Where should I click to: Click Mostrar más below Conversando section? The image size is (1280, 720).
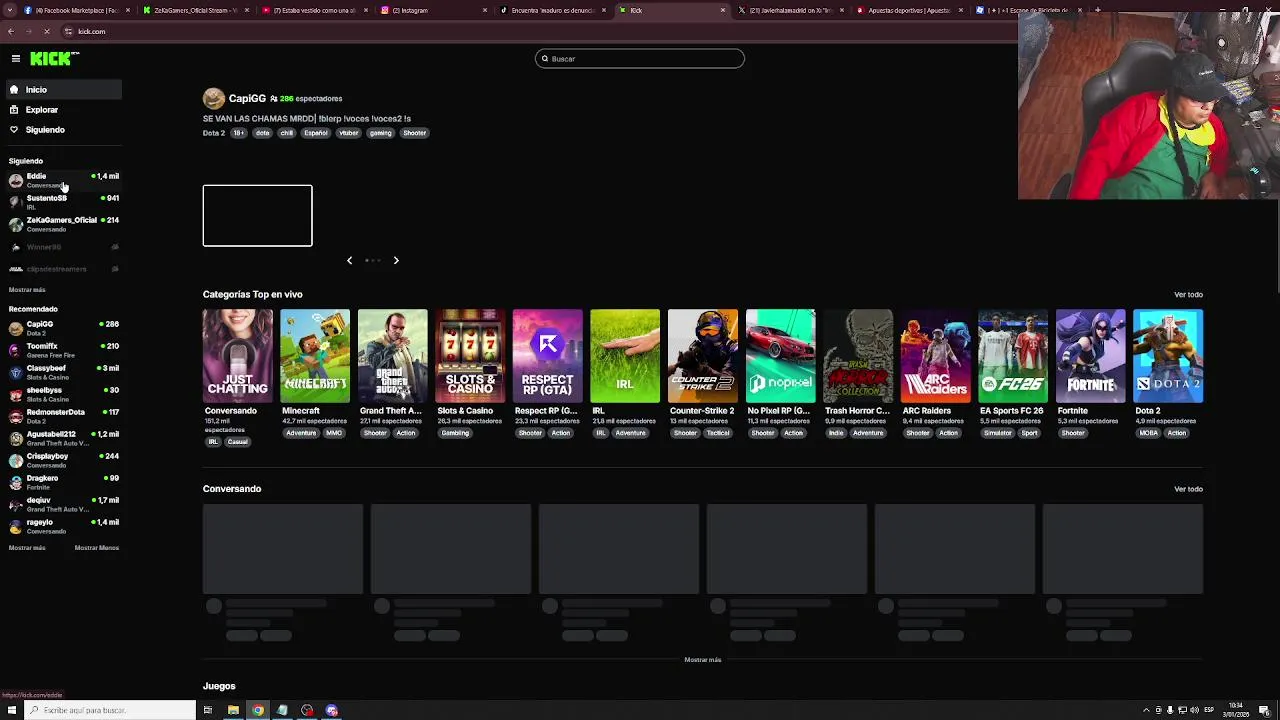(x=702, y=660)
